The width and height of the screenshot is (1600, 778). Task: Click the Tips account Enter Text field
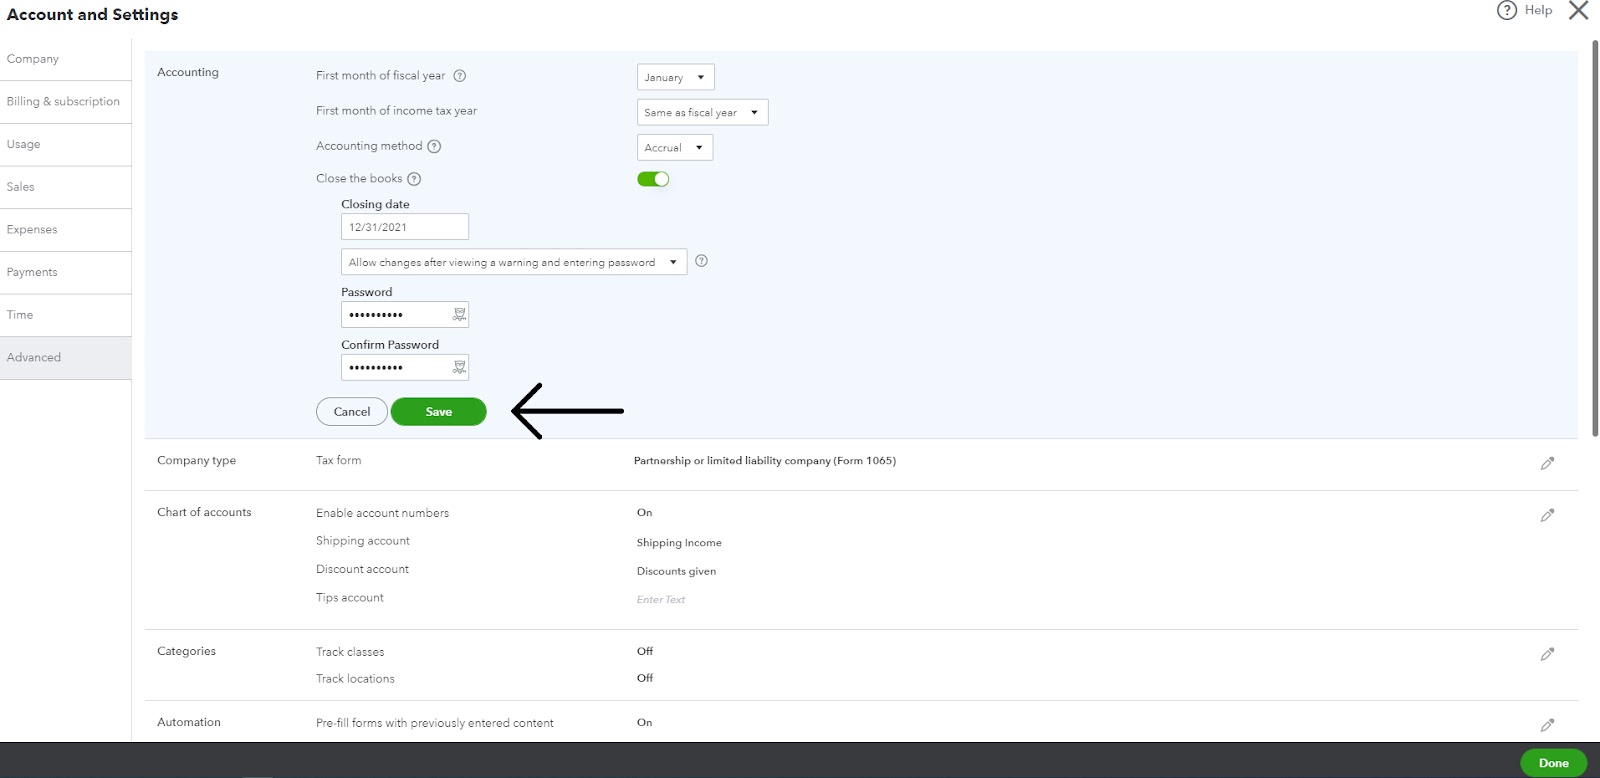point(661,600)
